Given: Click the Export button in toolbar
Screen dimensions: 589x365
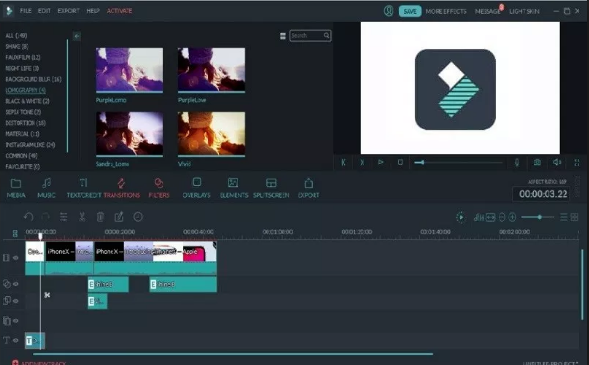Looking at the screenshot, I should tap(308, 188).
